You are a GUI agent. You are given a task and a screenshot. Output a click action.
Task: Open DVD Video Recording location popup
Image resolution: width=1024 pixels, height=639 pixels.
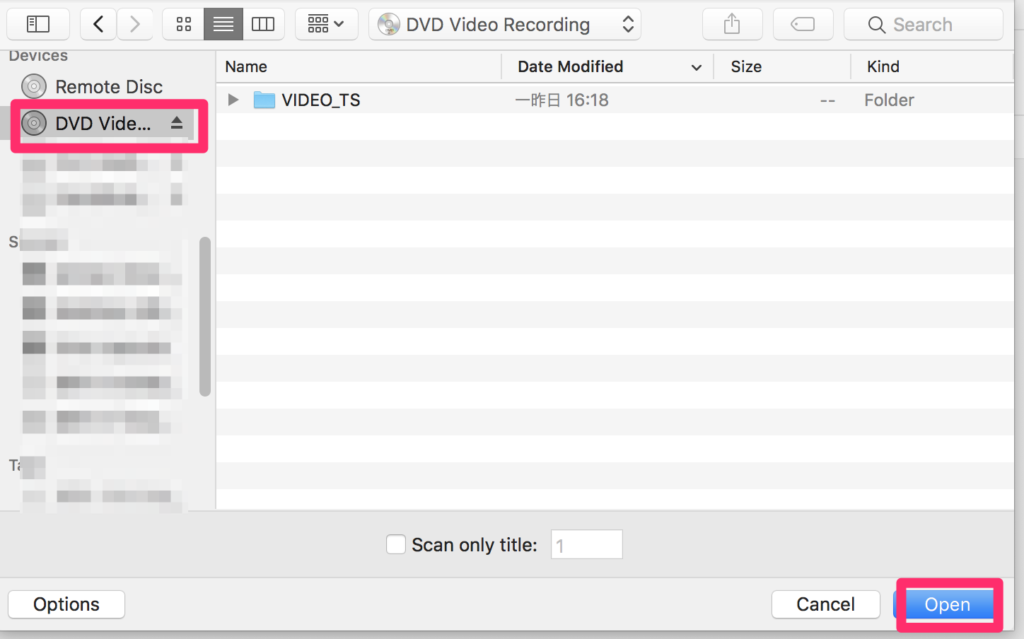pos(505,24)
